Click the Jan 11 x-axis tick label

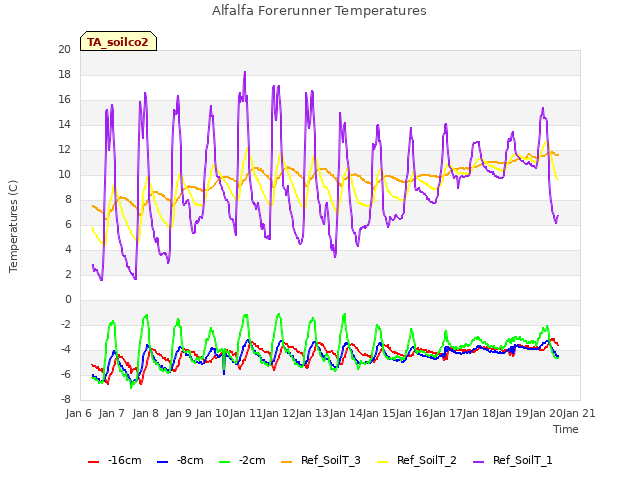point(245,413)
